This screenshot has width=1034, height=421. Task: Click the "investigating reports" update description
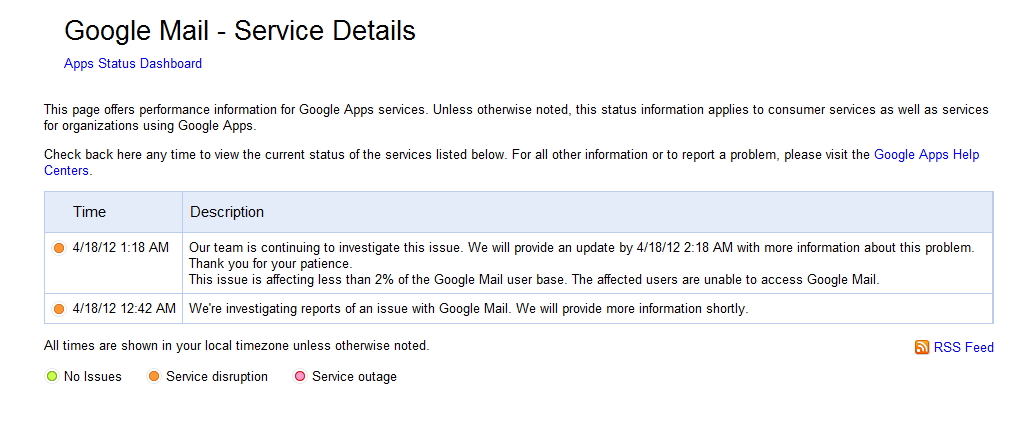click(x=468, y=309)
